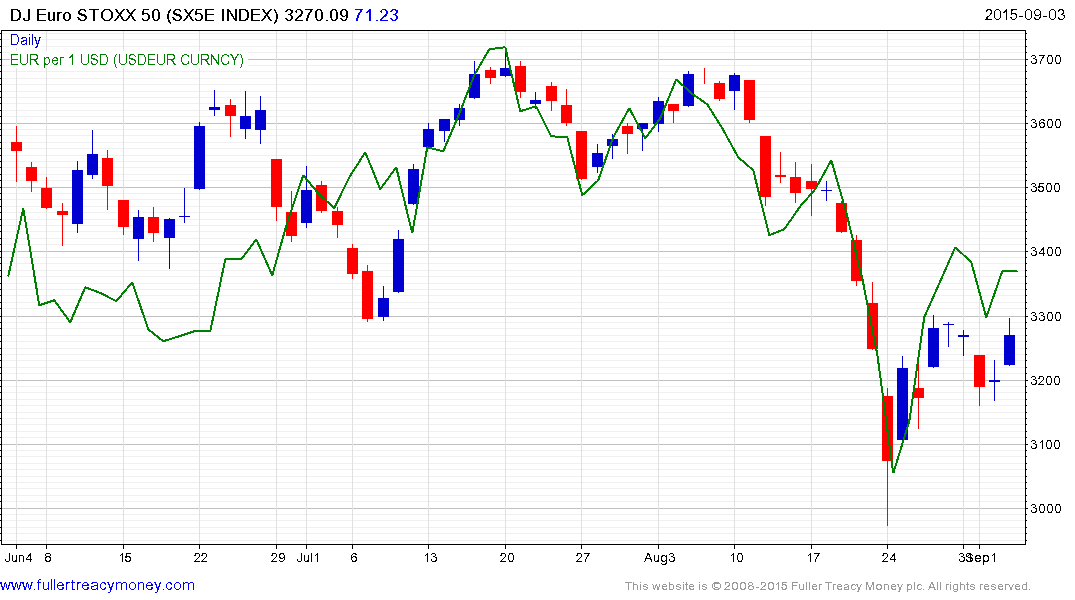Screen dimensions: 1075x600
Task: Select the 3500 price axis label
Action: click(1046, 188)
